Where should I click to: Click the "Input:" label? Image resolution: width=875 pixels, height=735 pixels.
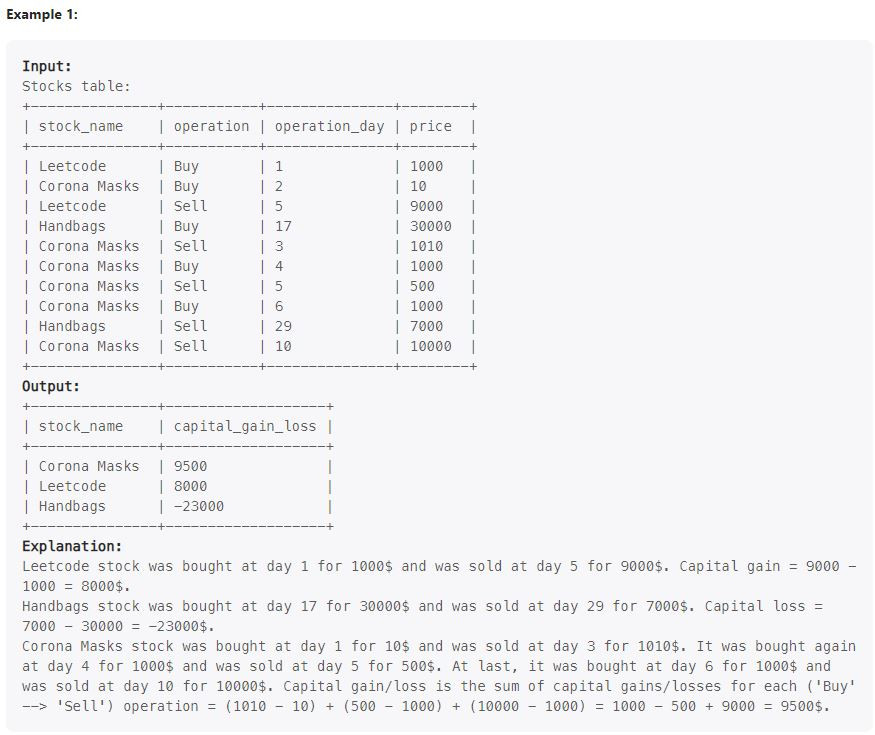click(47, 66)
